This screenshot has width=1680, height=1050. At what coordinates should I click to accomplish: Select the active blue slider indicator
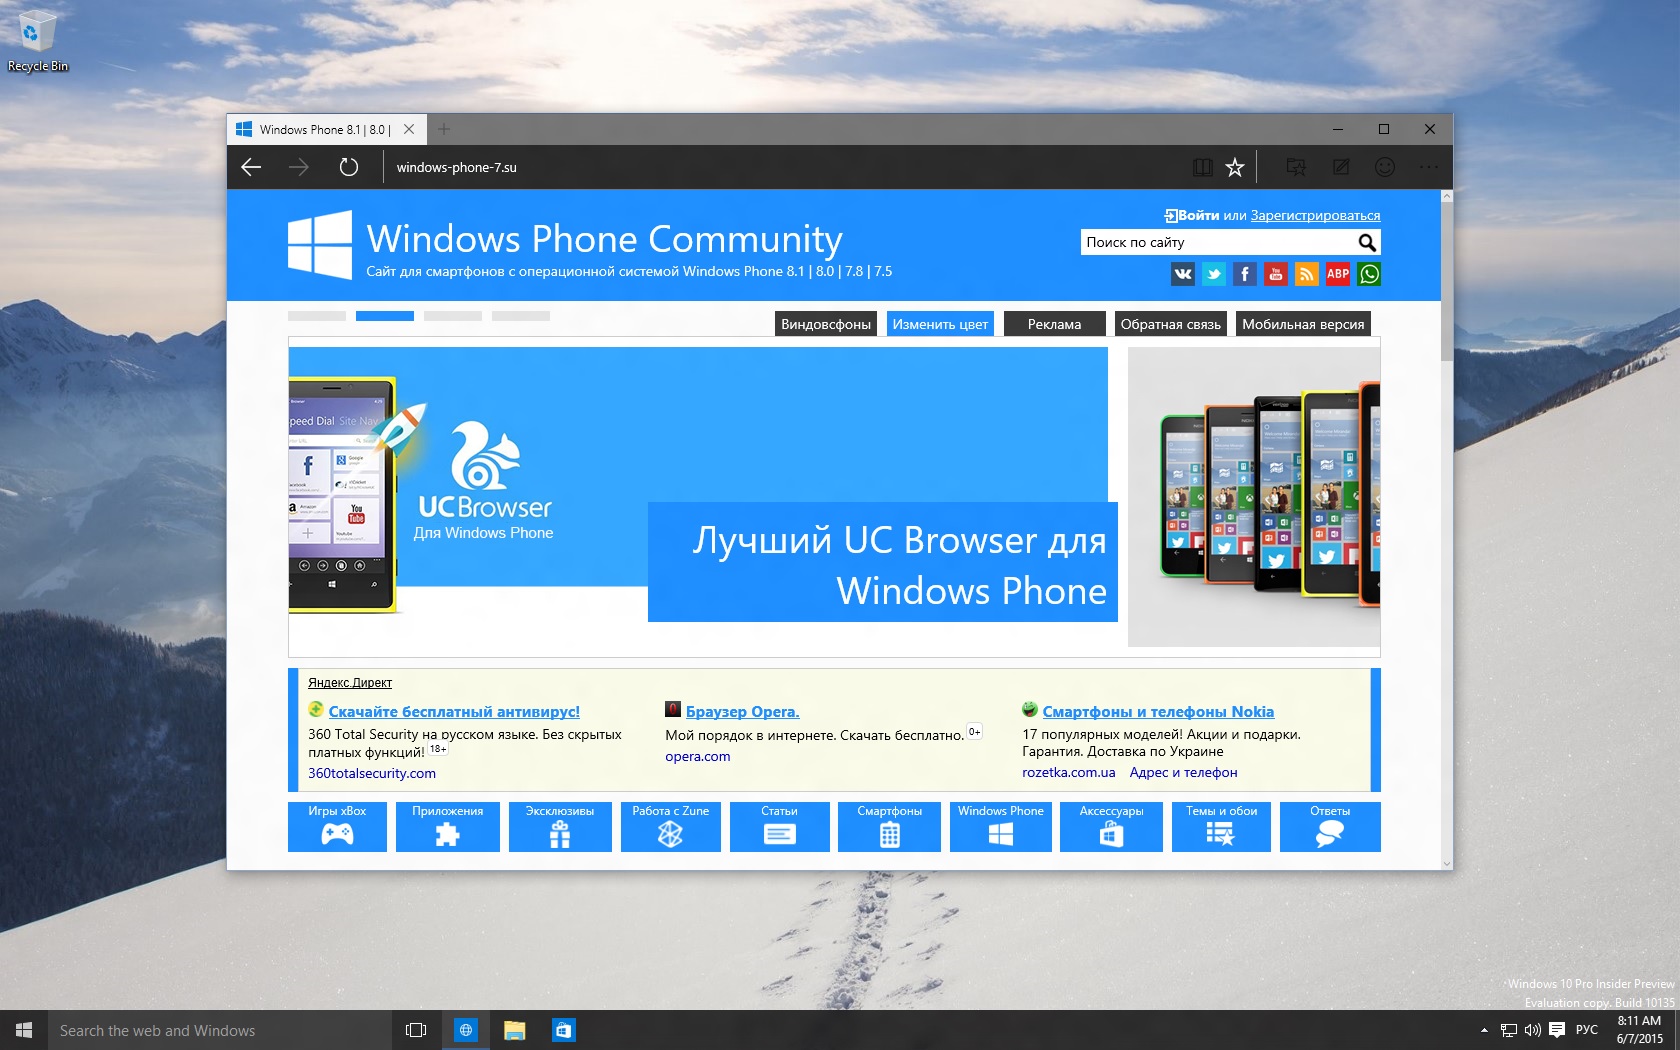tap(385, 316)
